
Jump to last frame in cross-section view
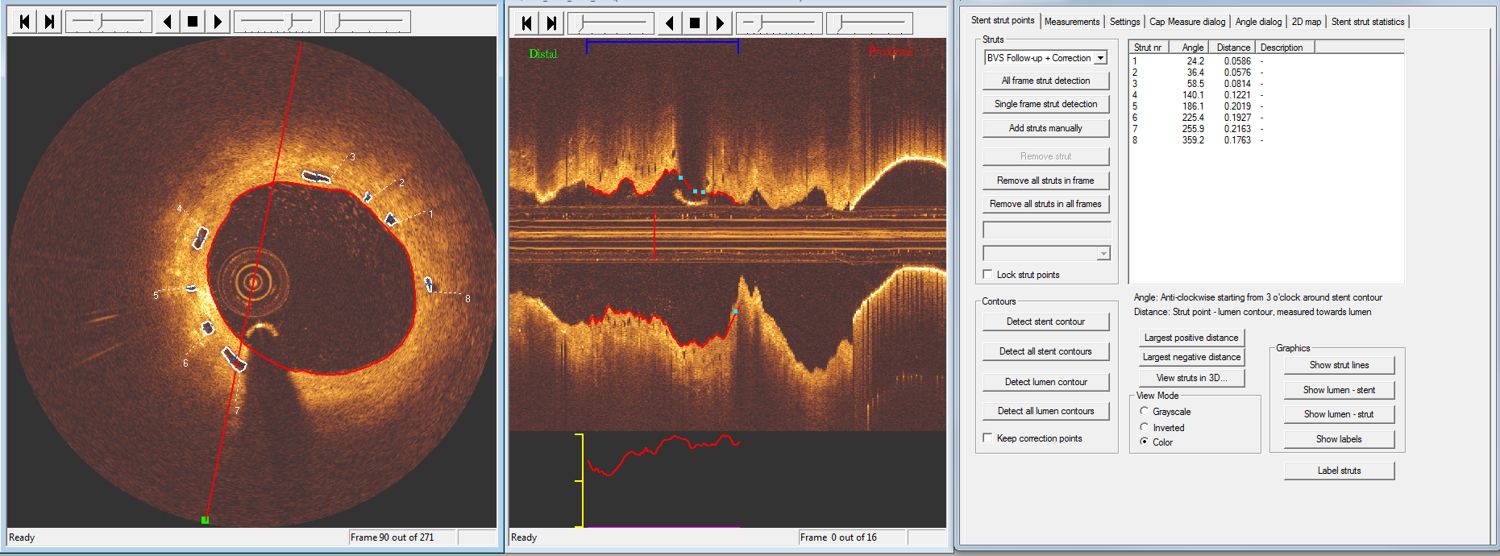(49, 22)
